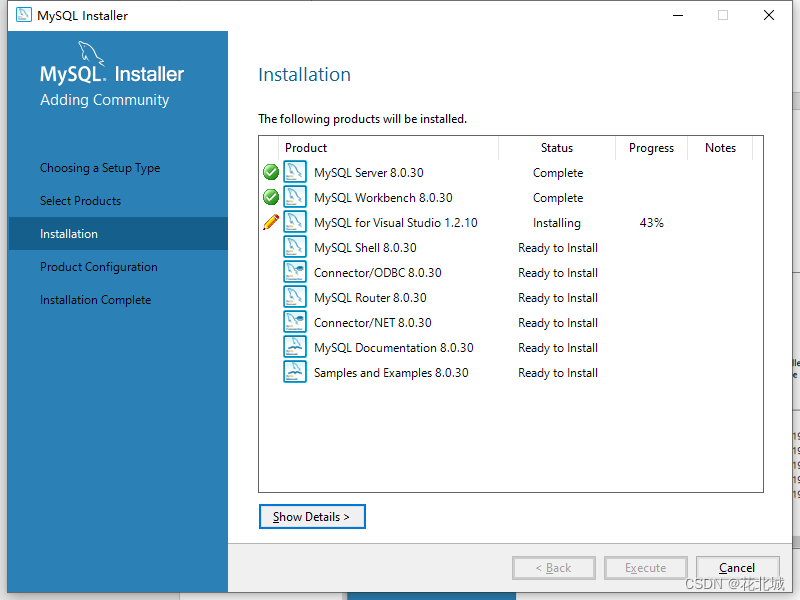
Task: Click the Connector/ODBC 8.0.30 product icon
Action: tap(295, 272)
